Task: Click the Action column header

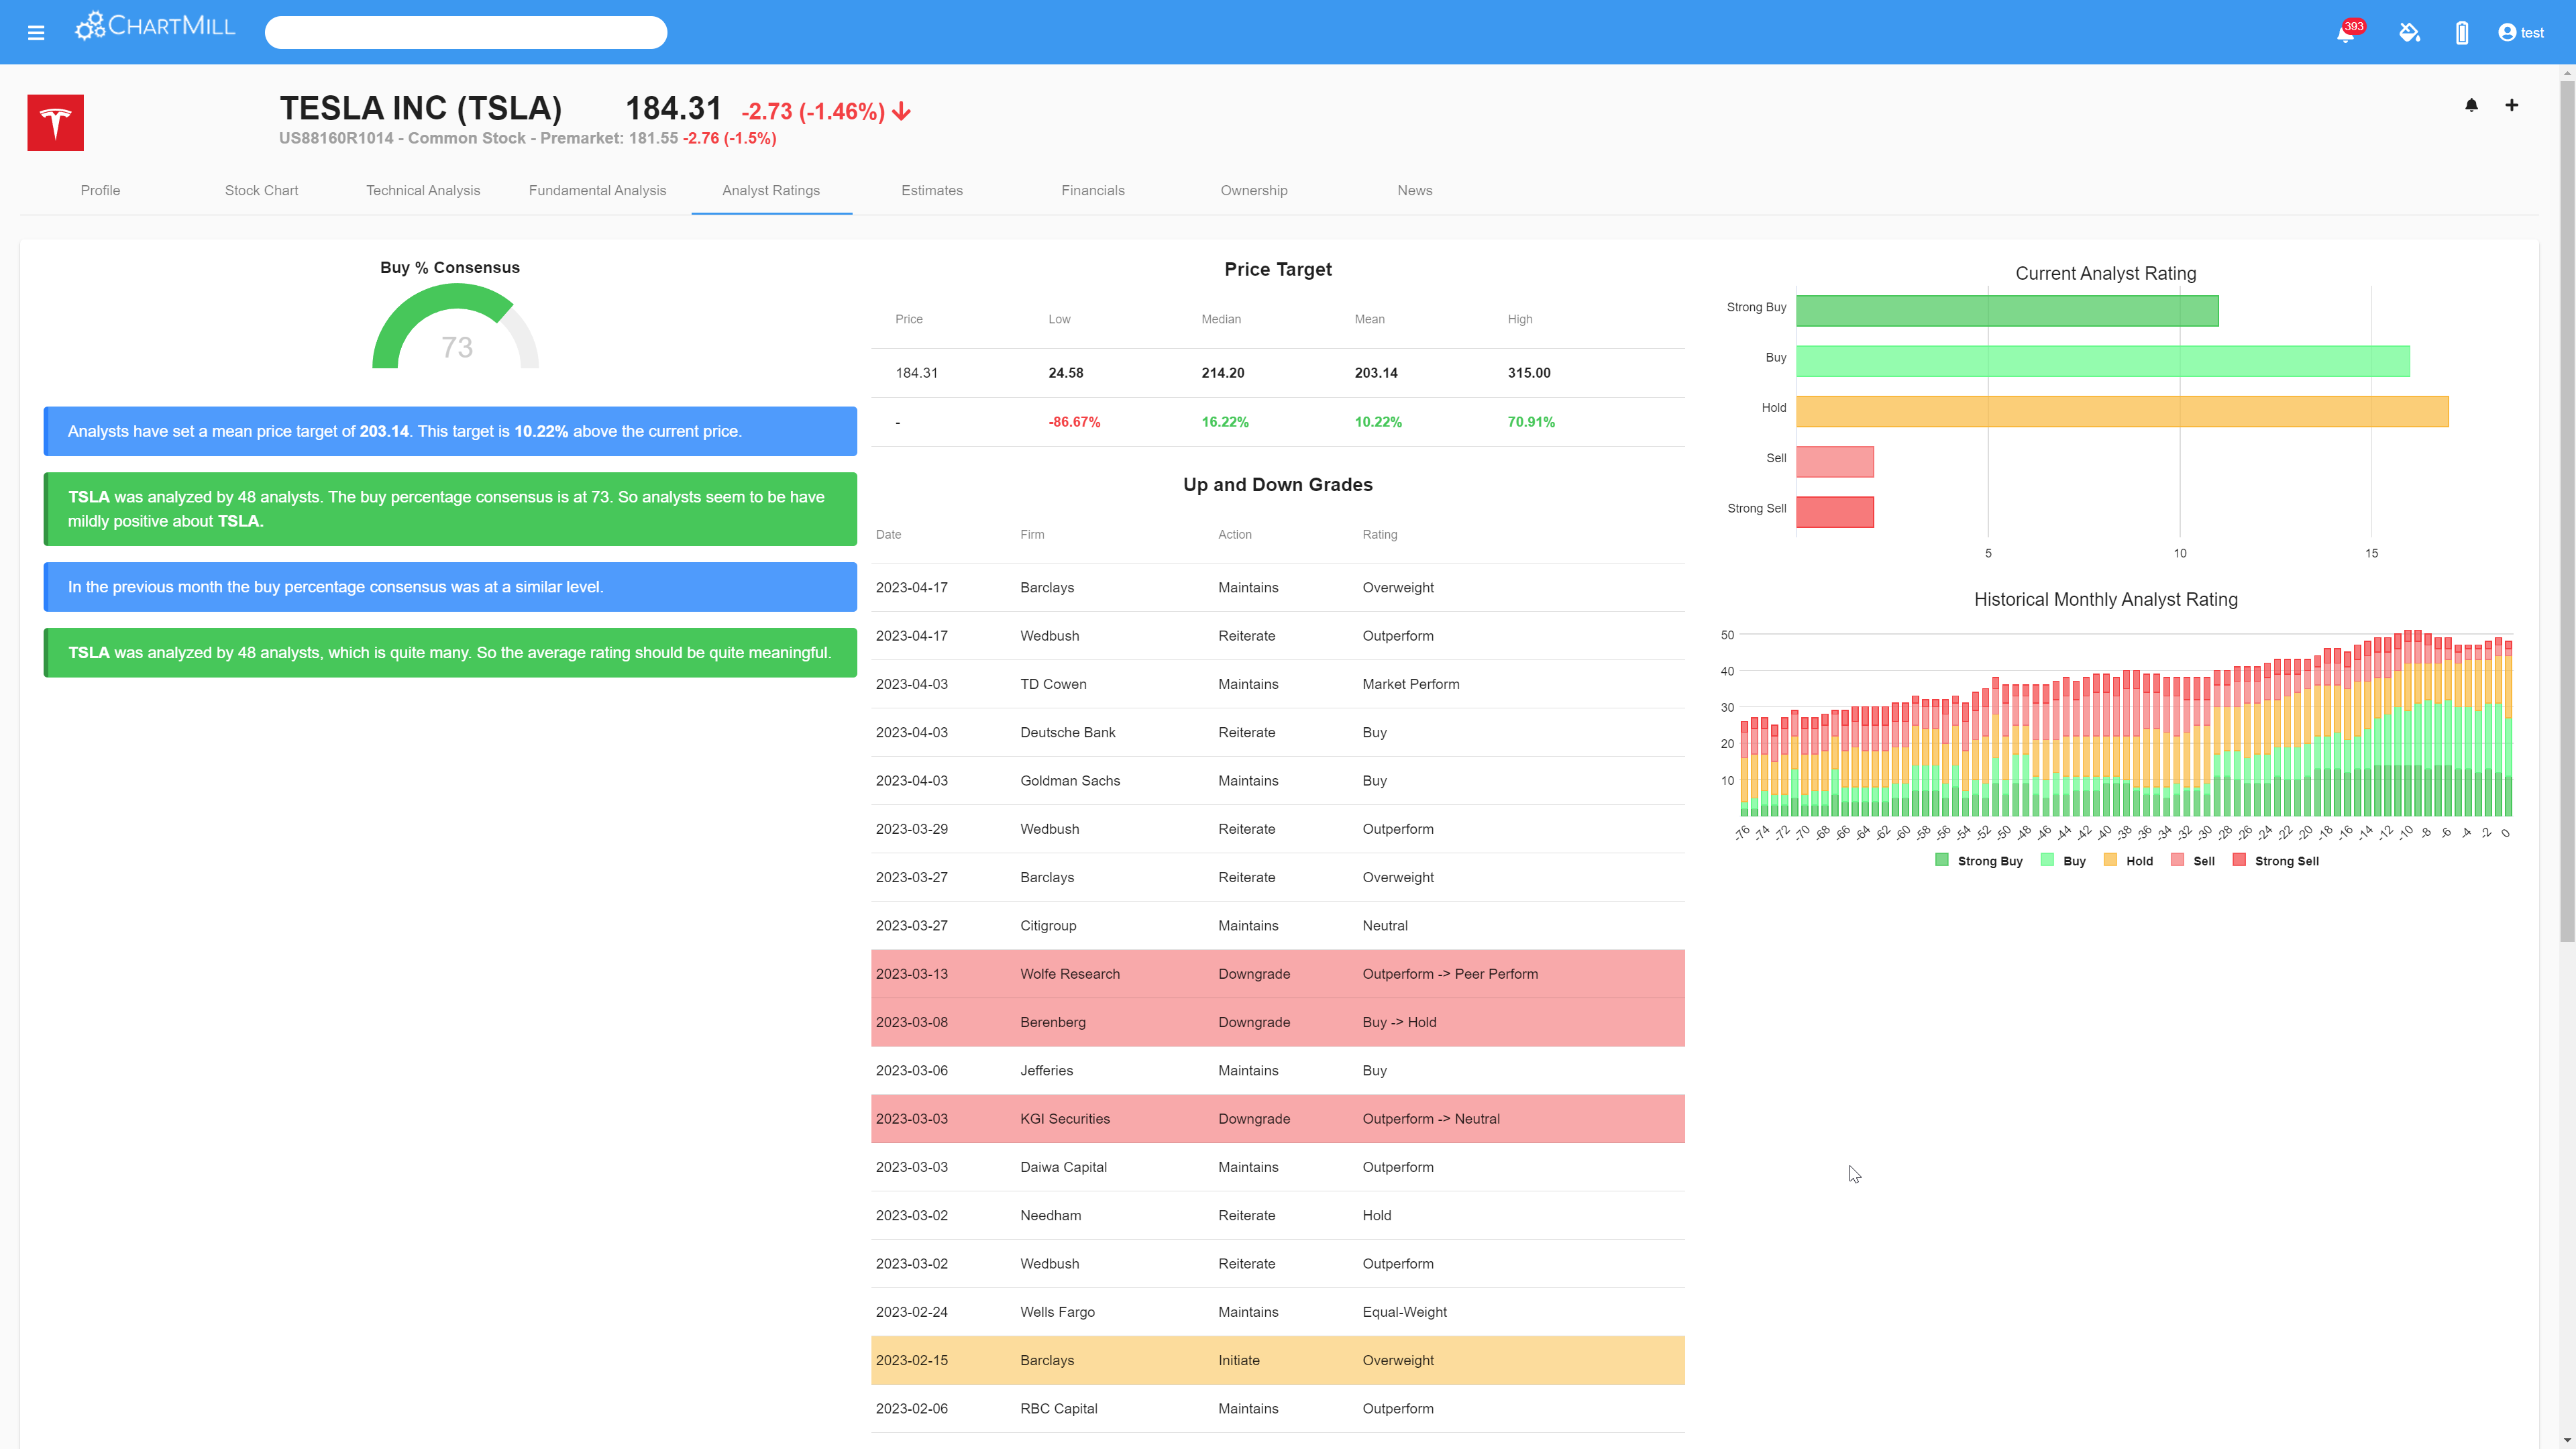Action: point(1235,534)
